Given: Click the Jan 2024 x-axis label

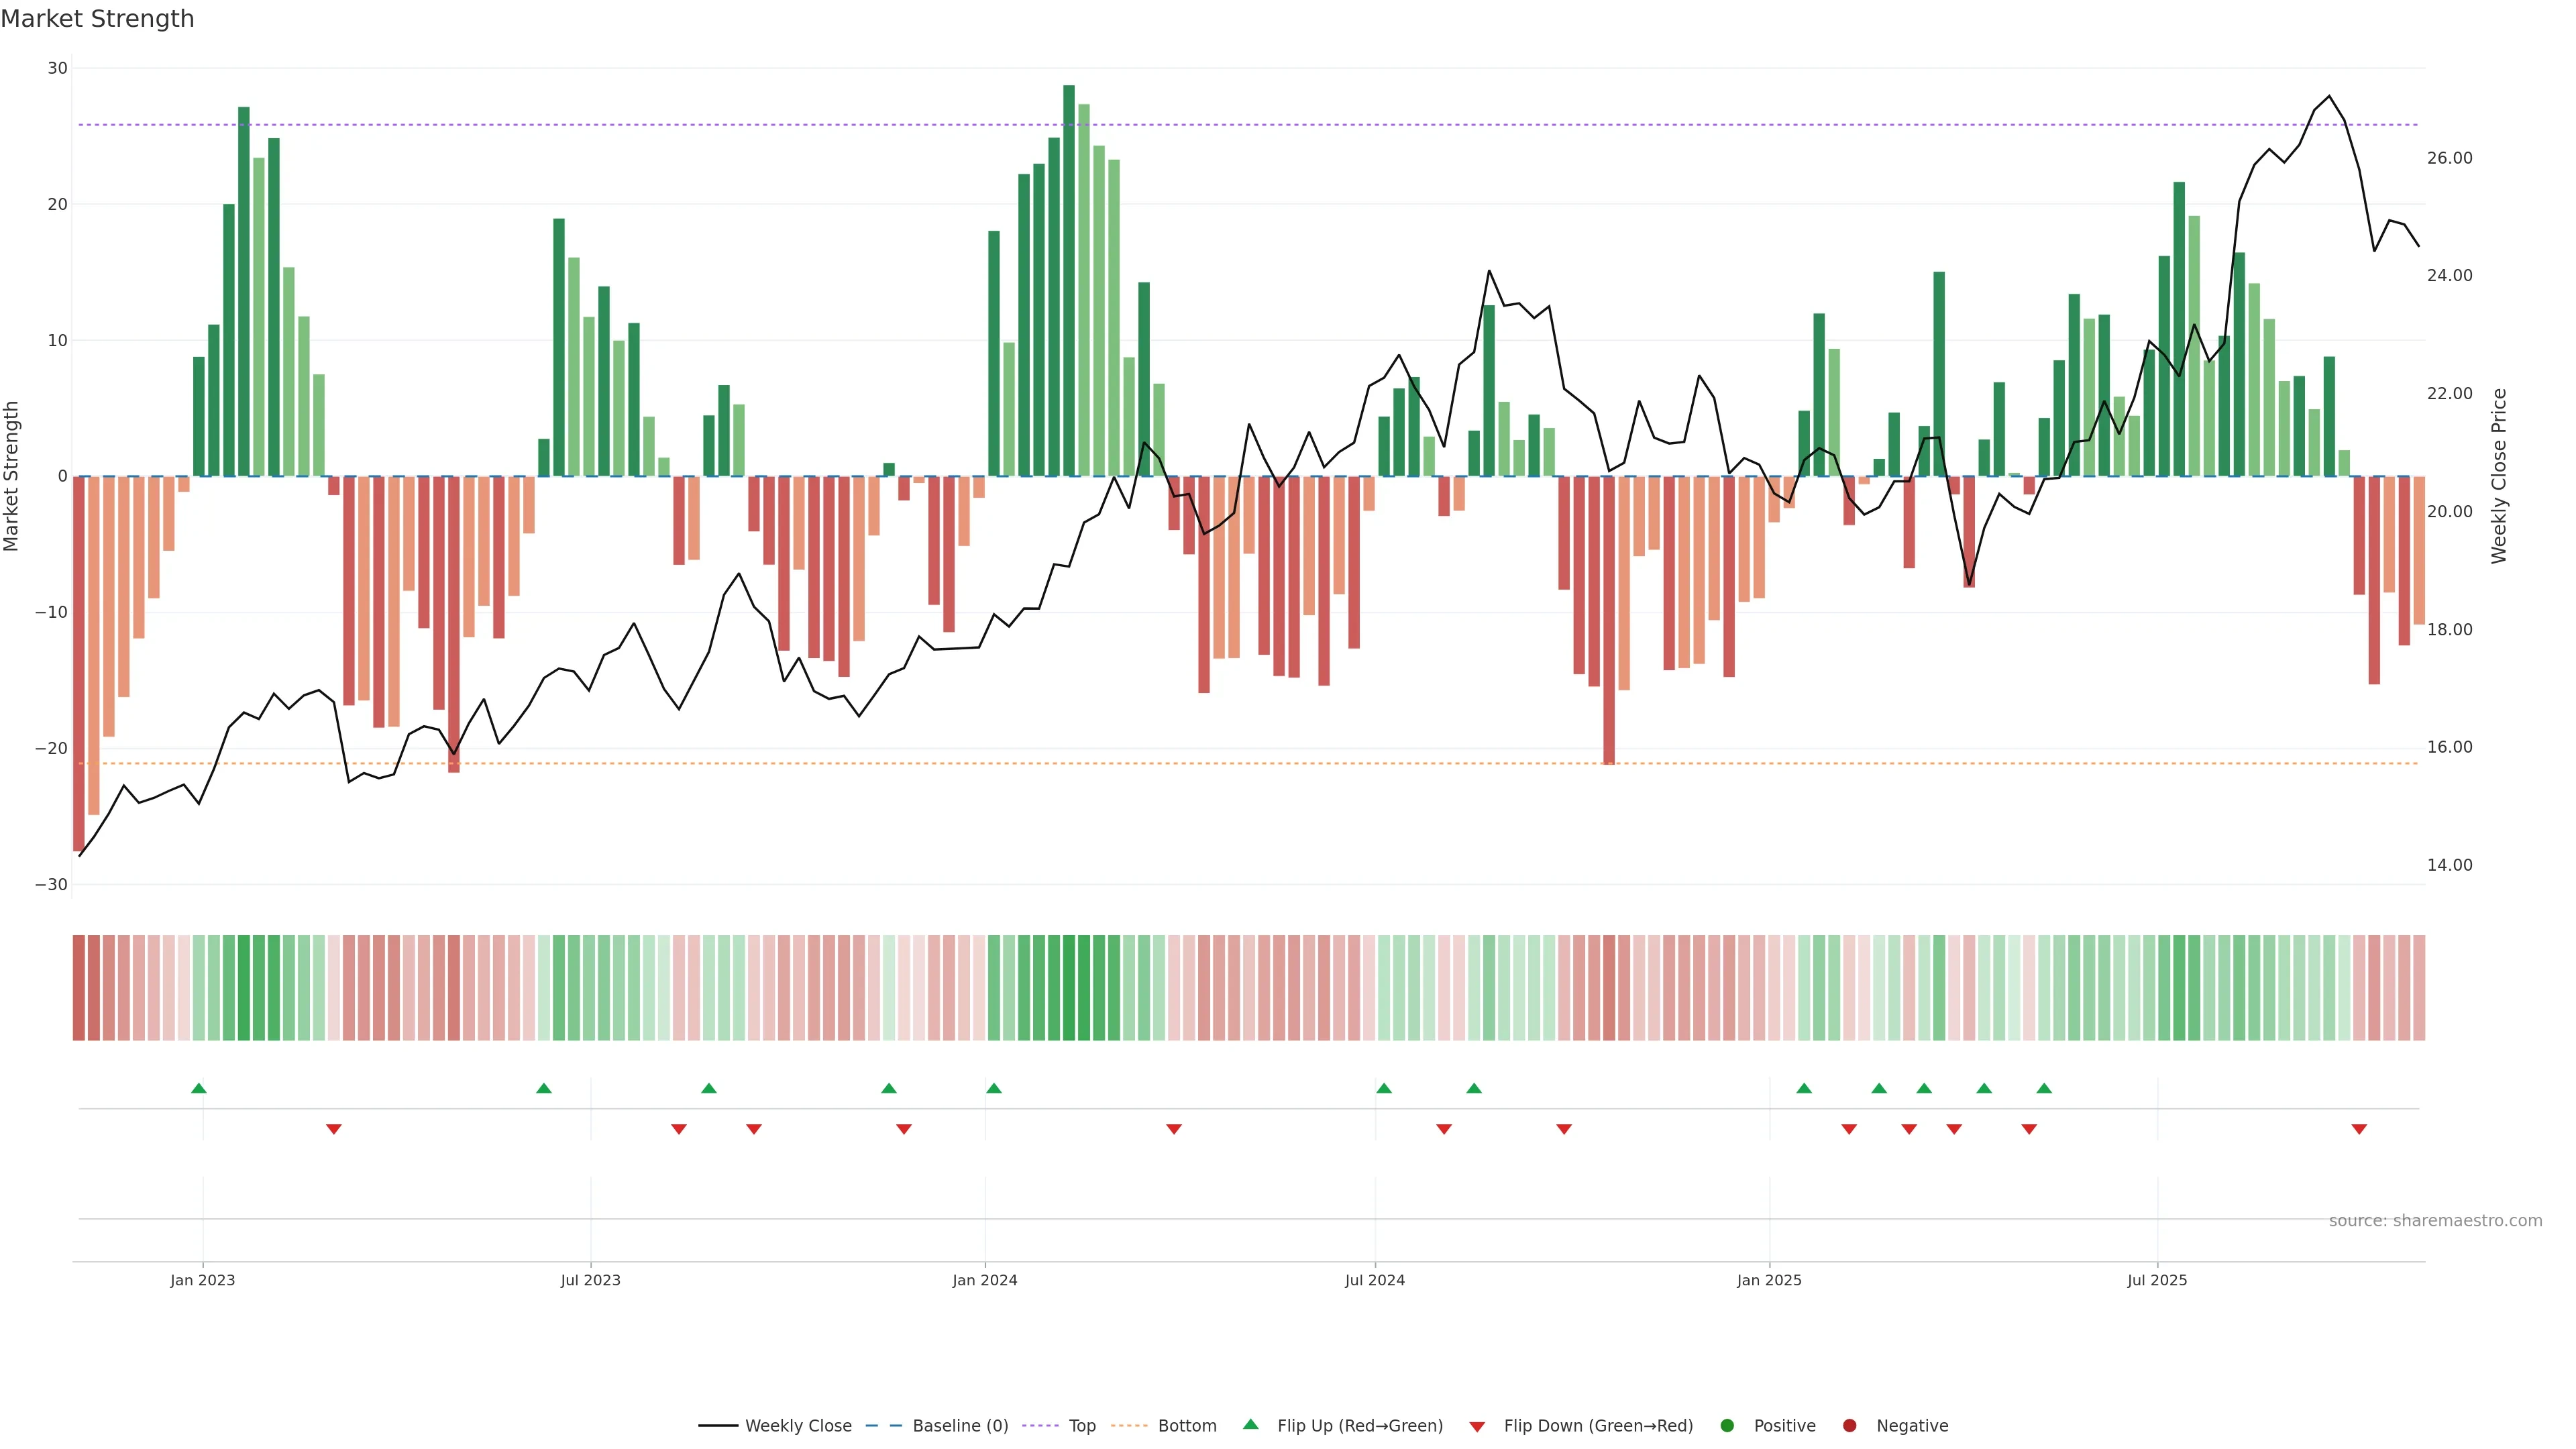Looking at the screenshot, I should tap(984, 1280).
